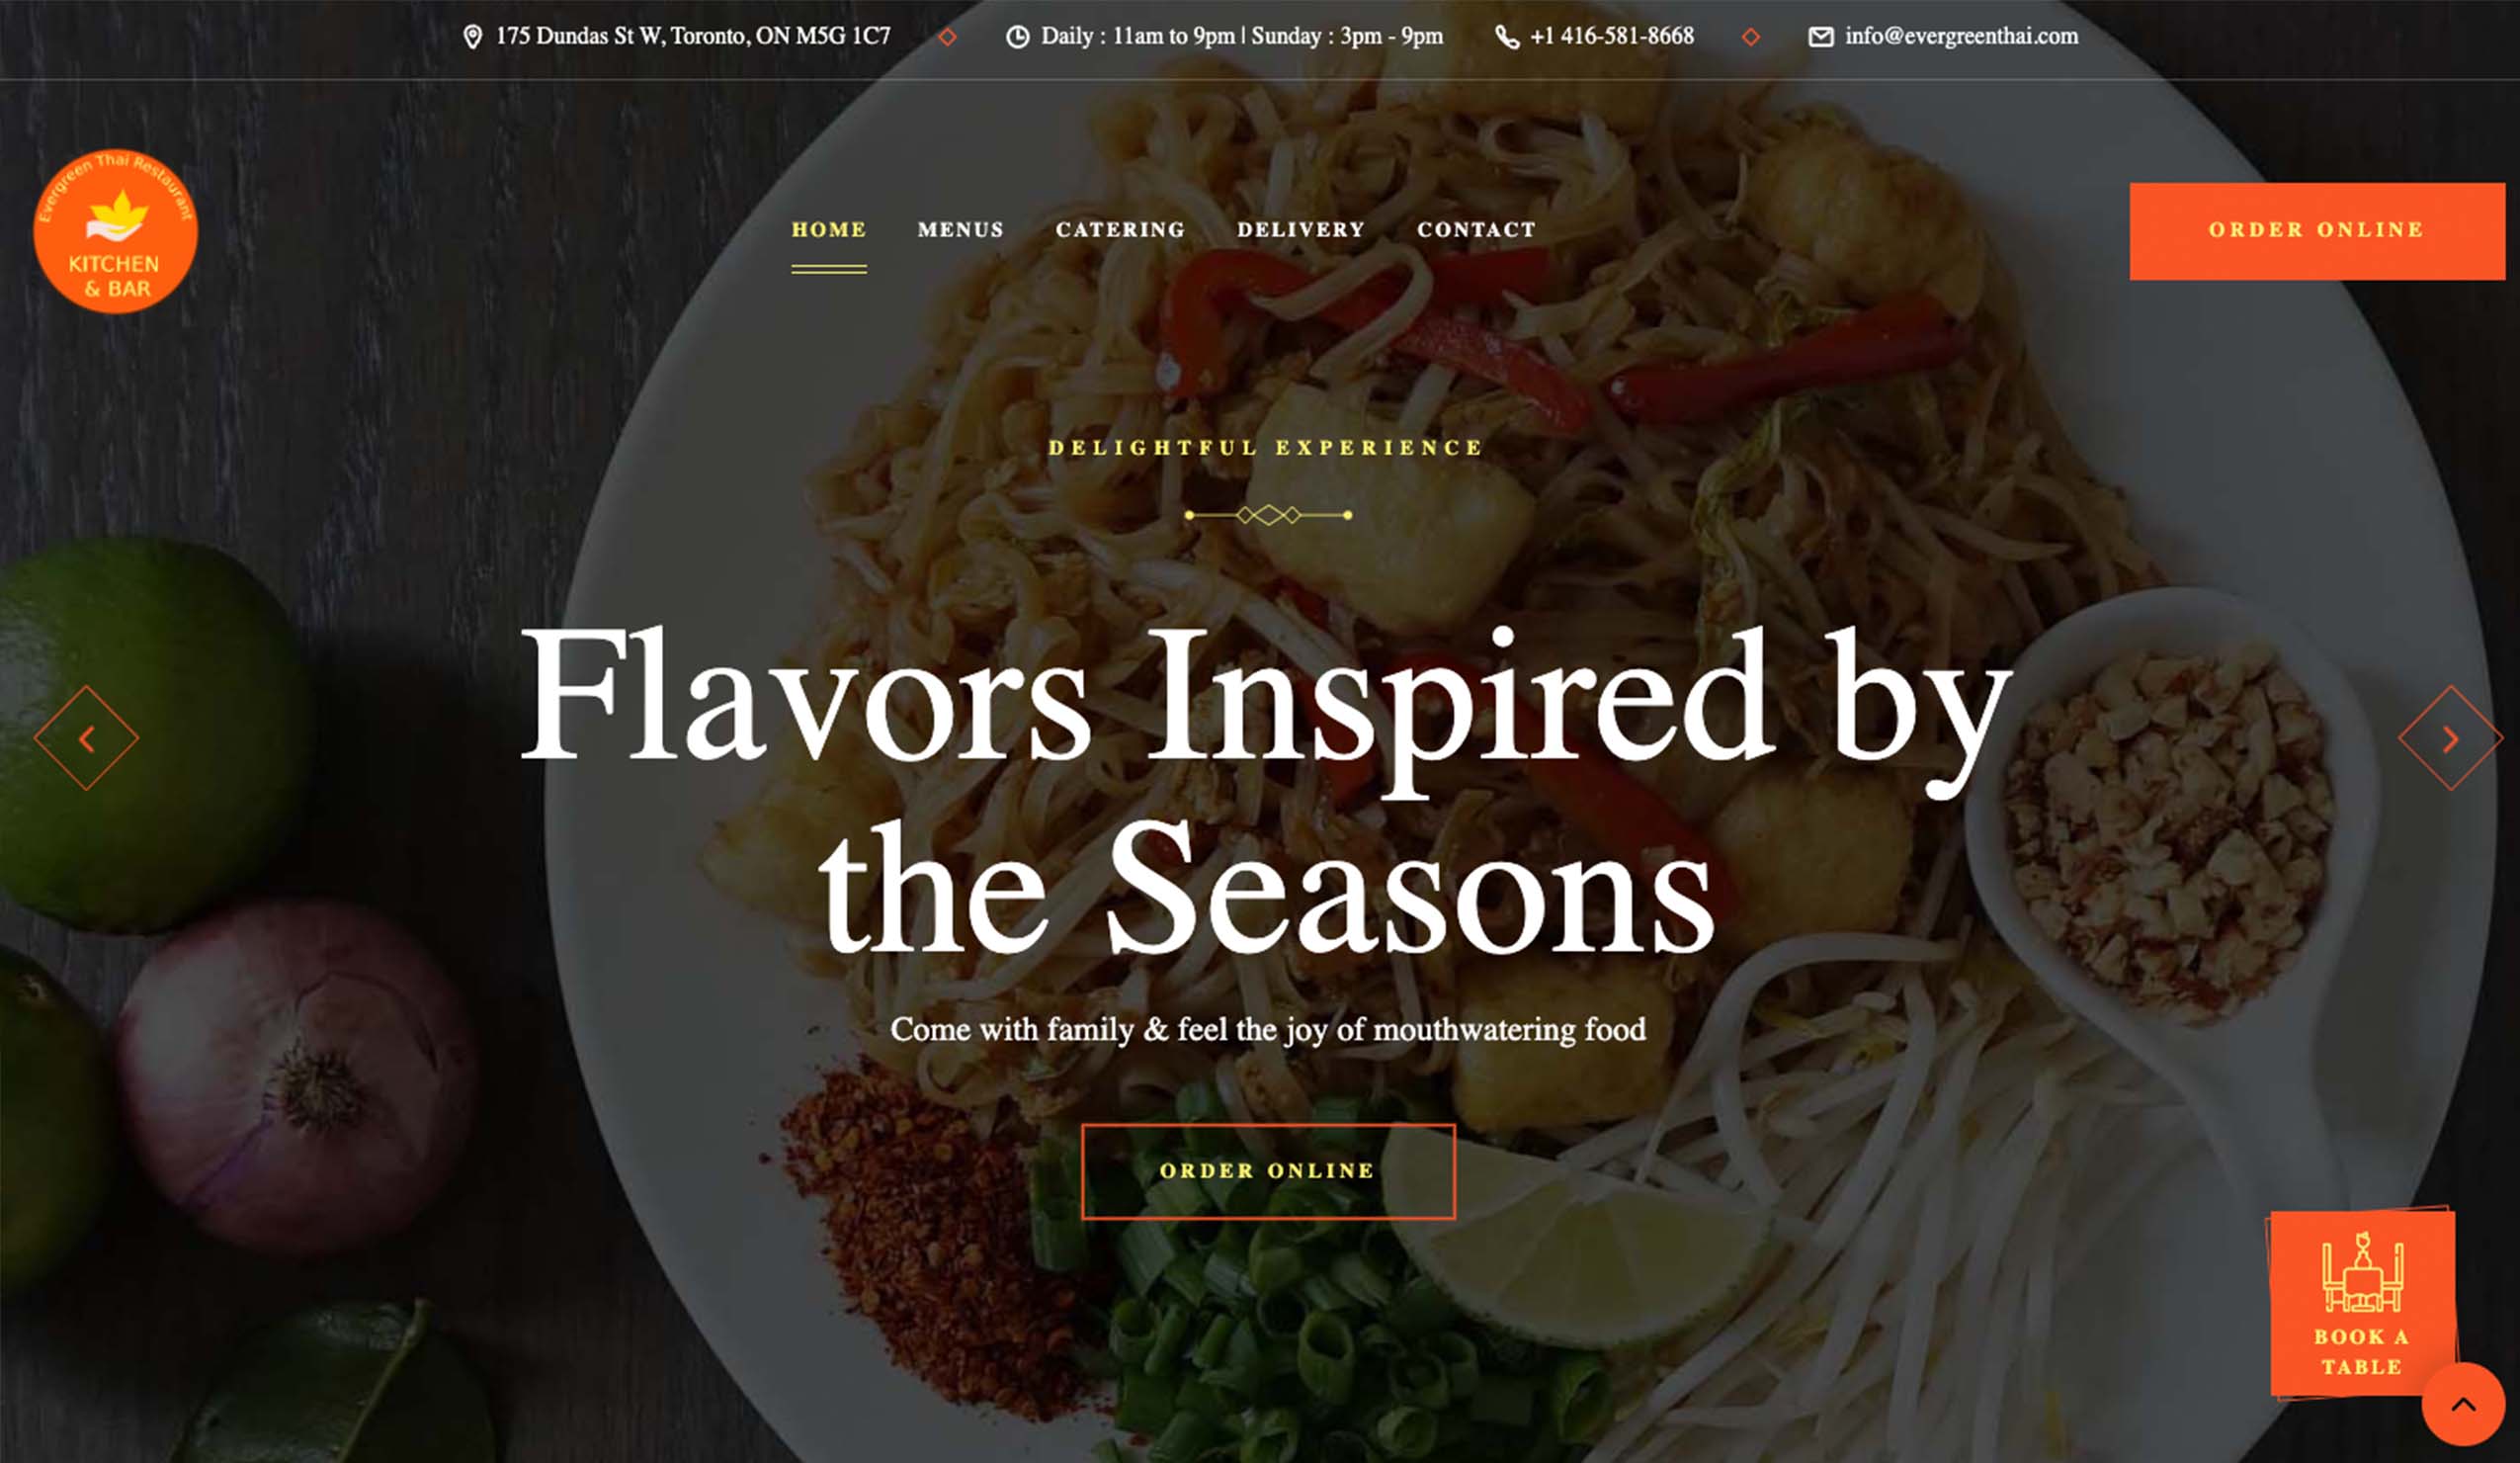Open the Contact page link
The height and width of the screenshot is (1463, 2520).
[x=1476, y=230]
